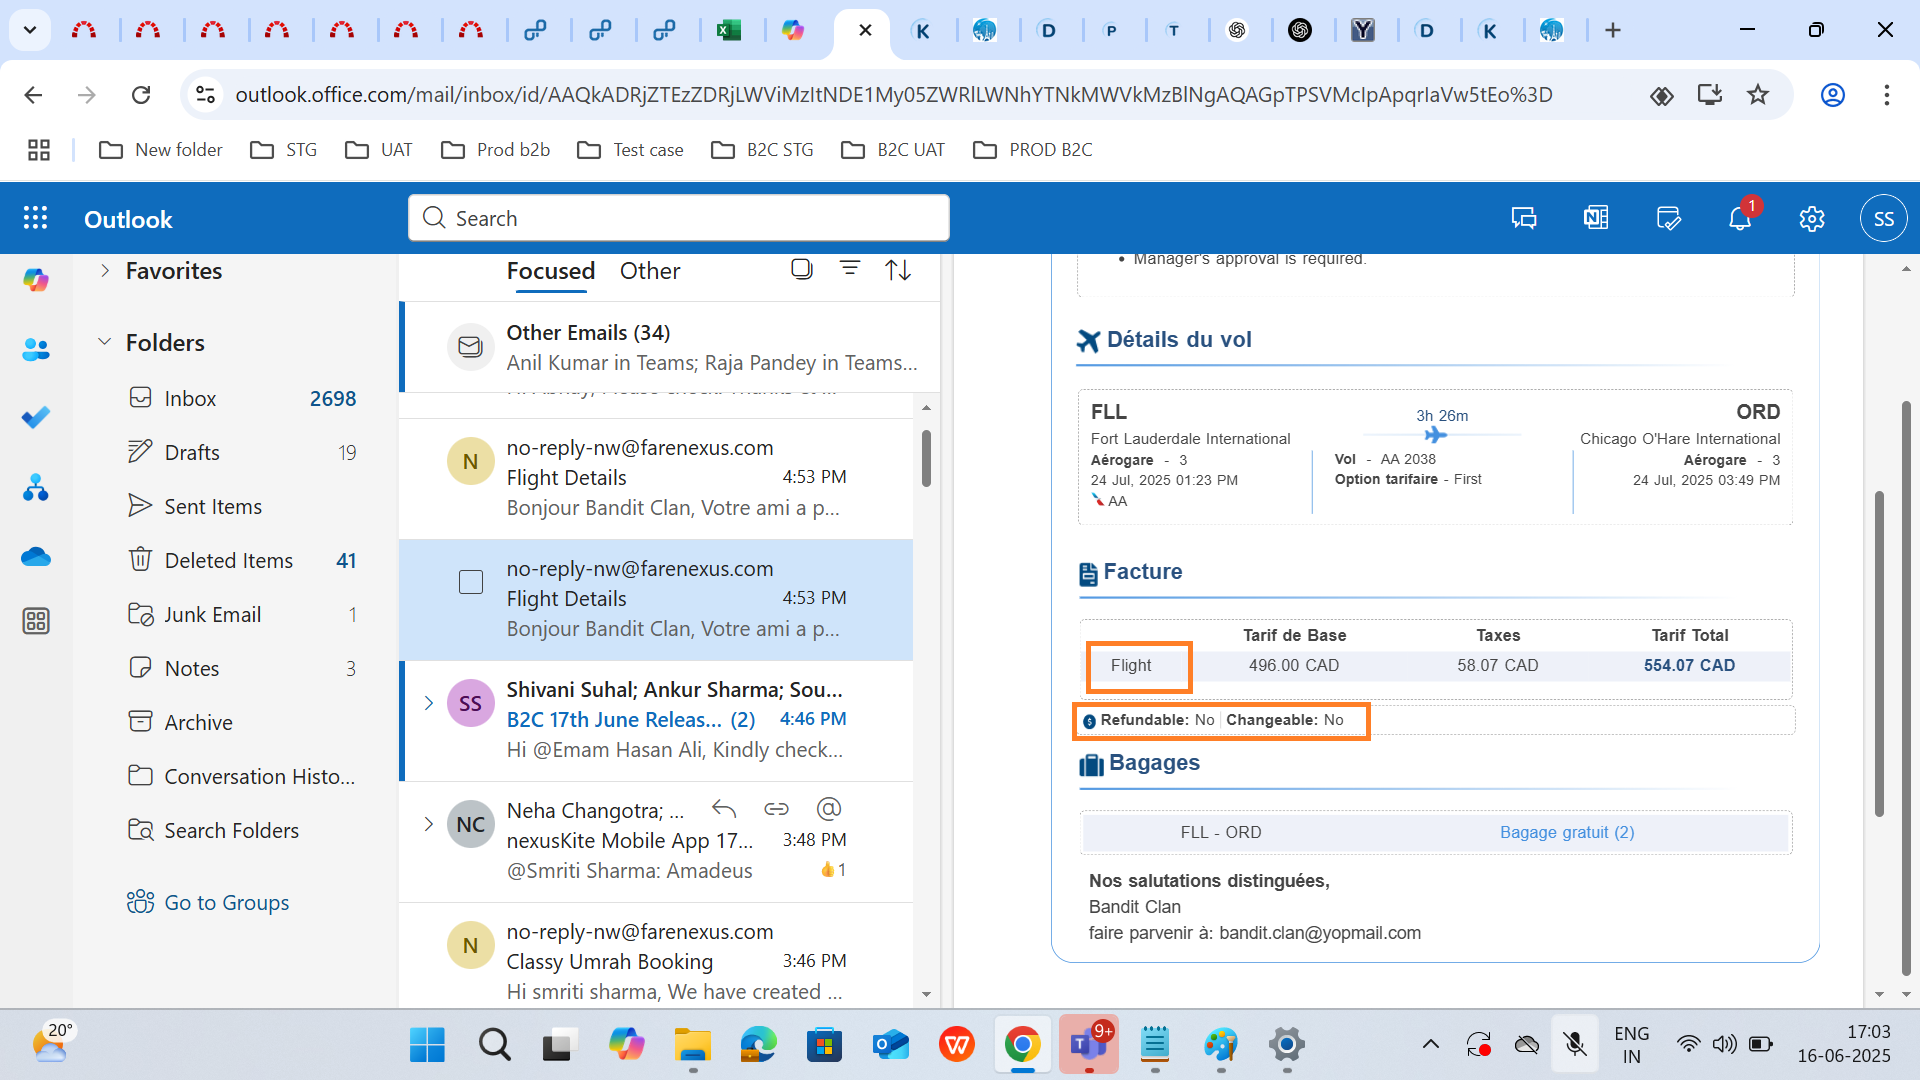
Task: Open Prod b2b bookmark folder
Action: [x=496, y=150]
